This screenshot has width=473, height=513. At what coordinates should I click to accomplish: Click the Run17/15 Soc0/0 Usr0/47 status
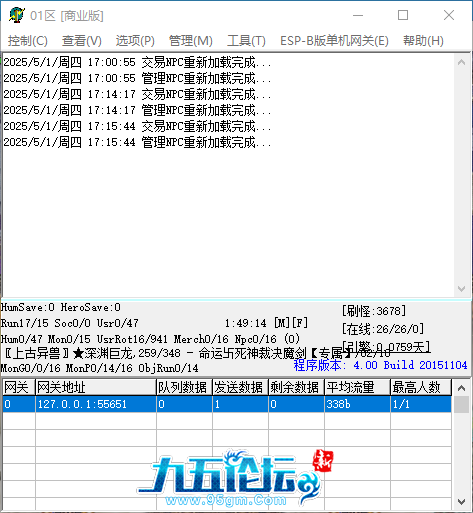point(70,323)
